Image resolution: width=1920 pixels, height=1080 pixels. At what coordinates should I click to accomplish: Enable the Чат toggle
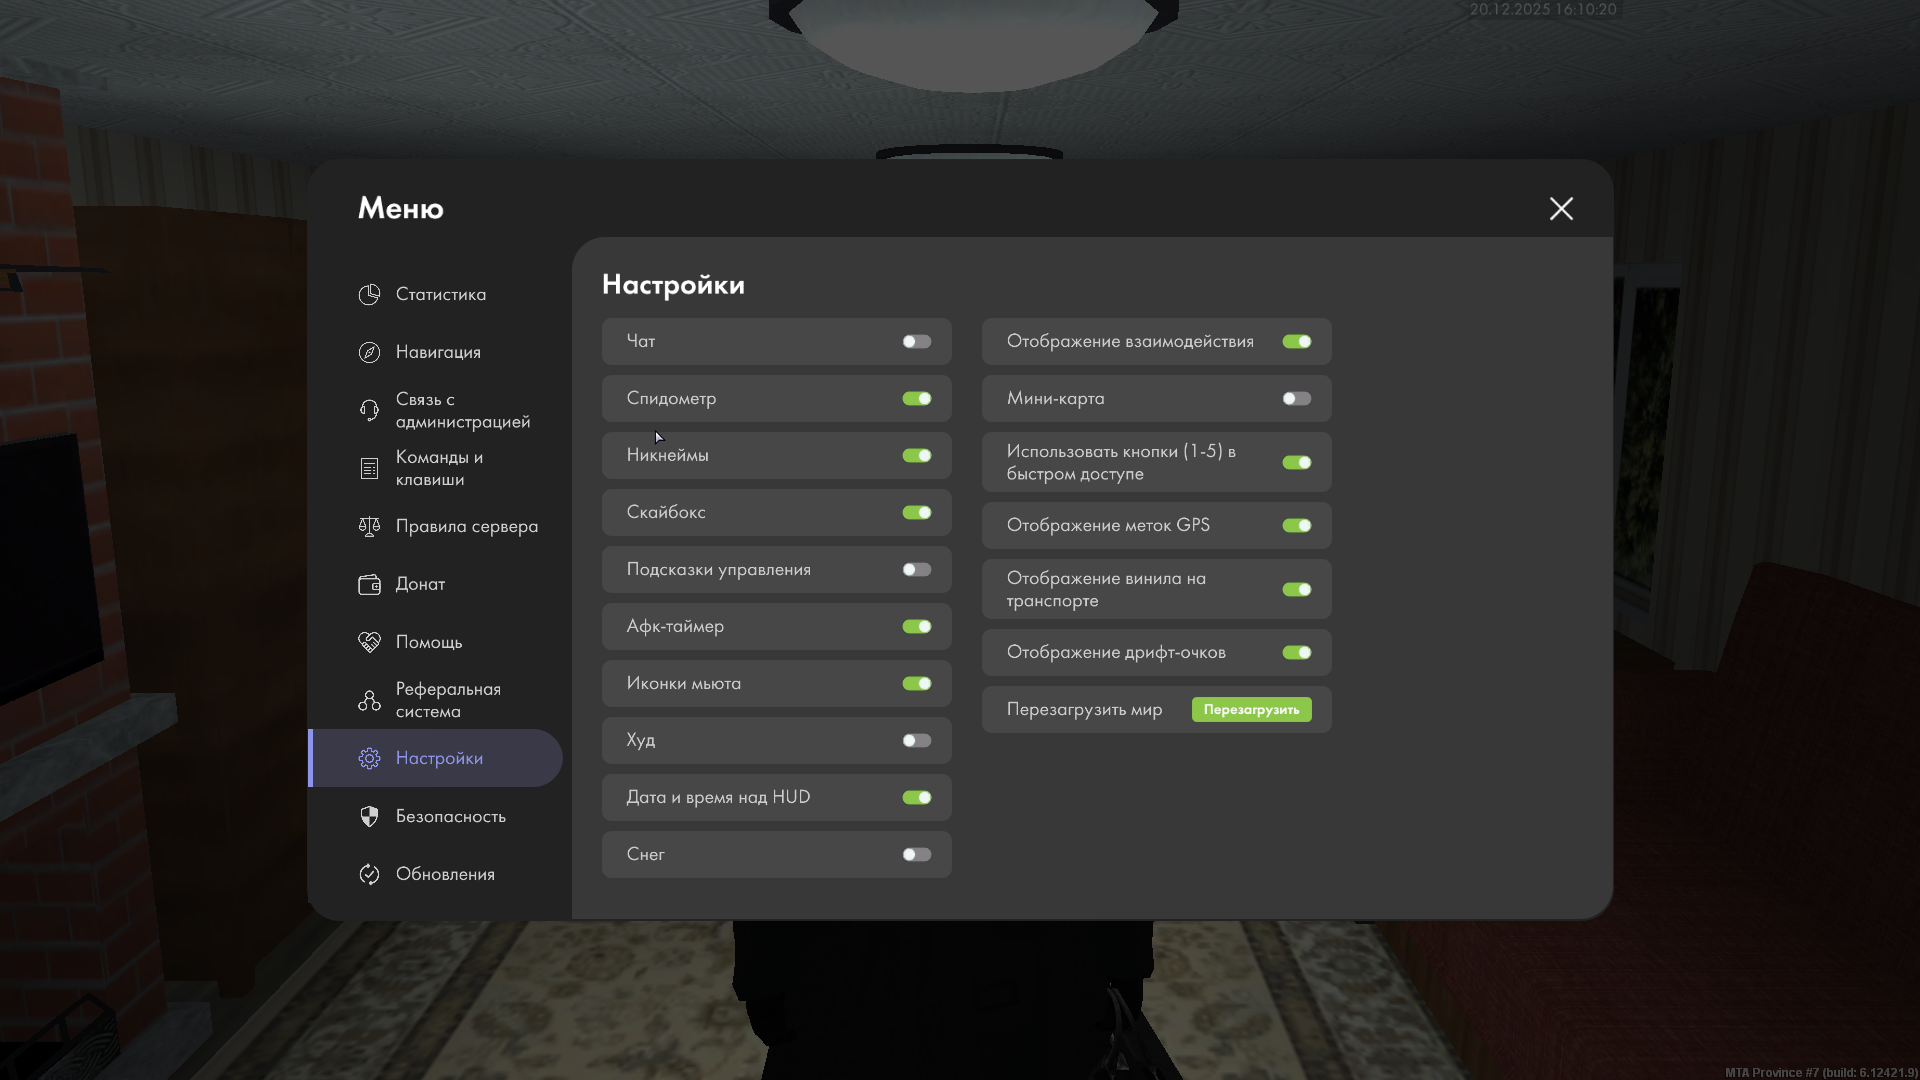tap(916, 341)
